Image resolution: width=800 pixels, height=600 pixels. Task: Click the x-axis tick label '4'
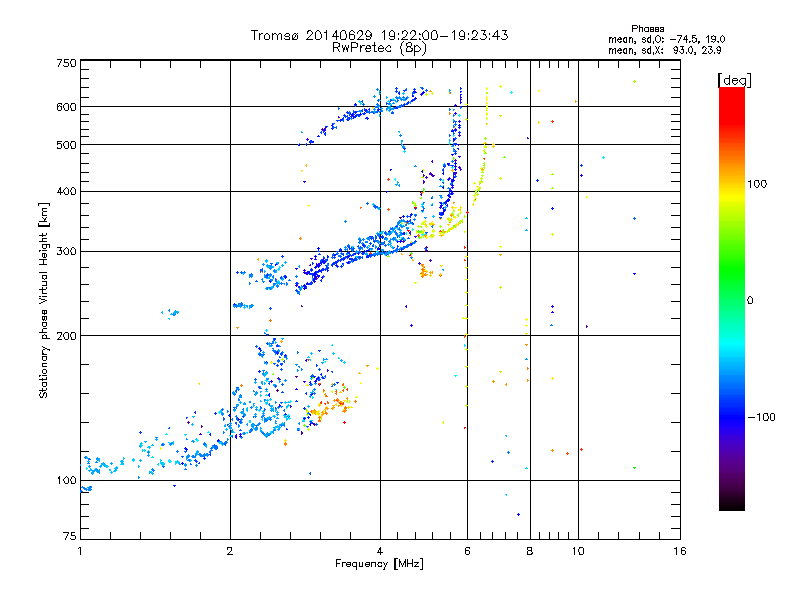tap(380, 551)
